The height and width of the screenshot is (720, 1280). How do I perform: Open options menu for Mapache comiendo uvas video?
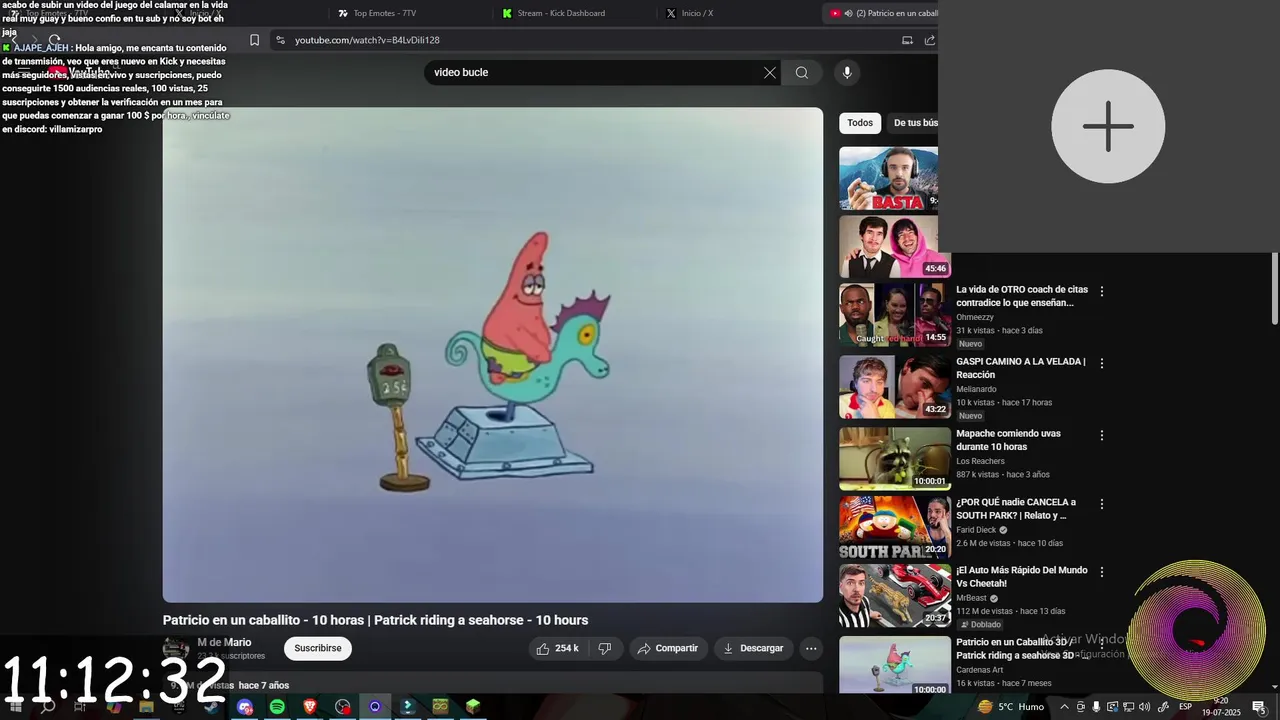[1102, 435]
